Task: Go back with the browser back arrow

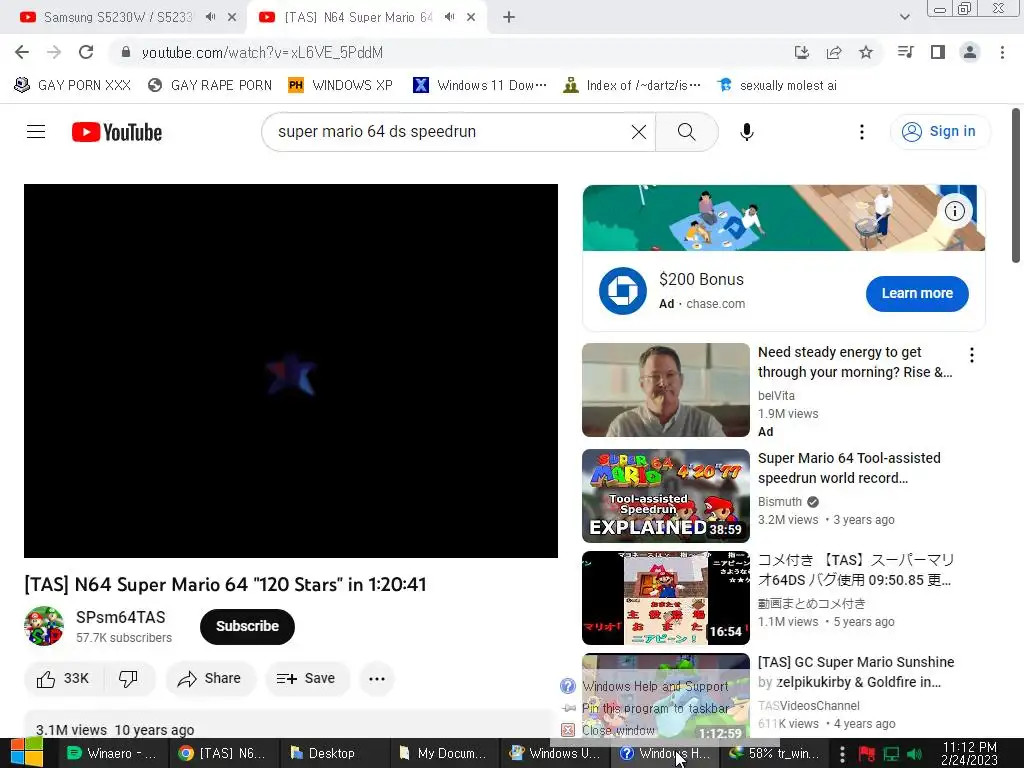Action: click(22, 52)
